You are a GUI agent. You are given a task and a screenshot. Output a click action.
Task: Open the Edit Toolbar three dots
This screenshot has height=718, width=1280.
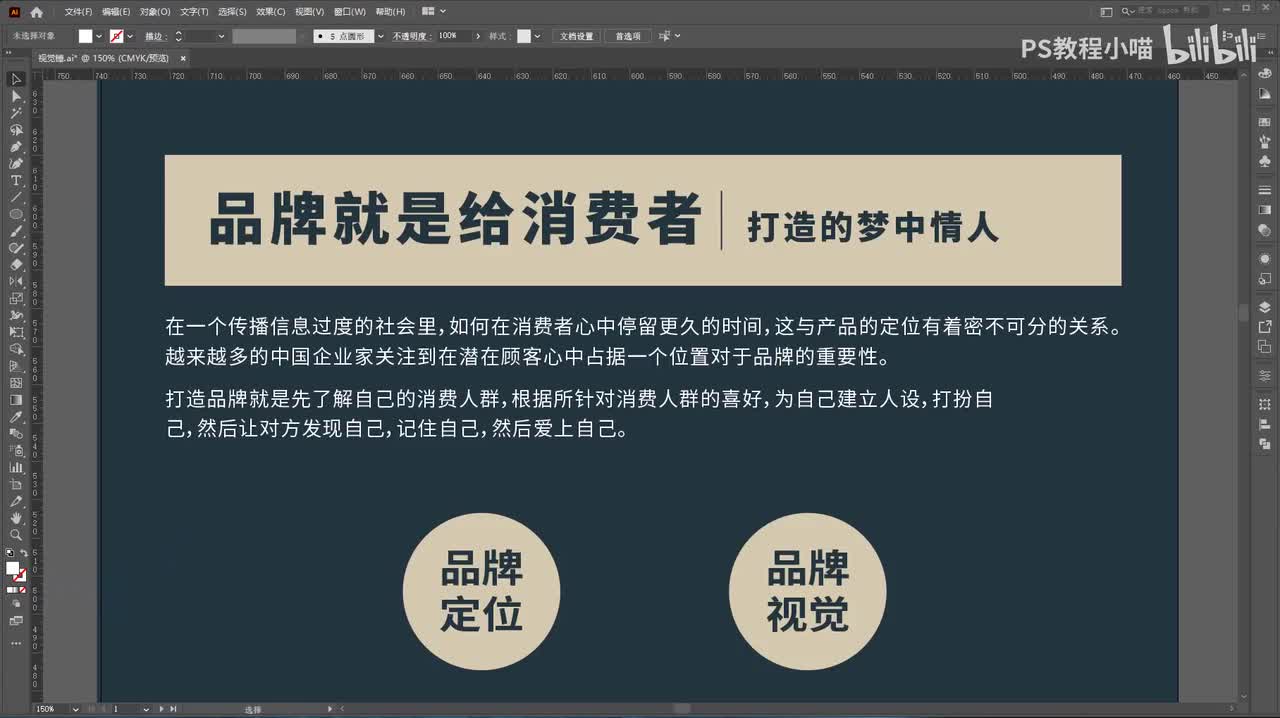(x=16, y=644)
